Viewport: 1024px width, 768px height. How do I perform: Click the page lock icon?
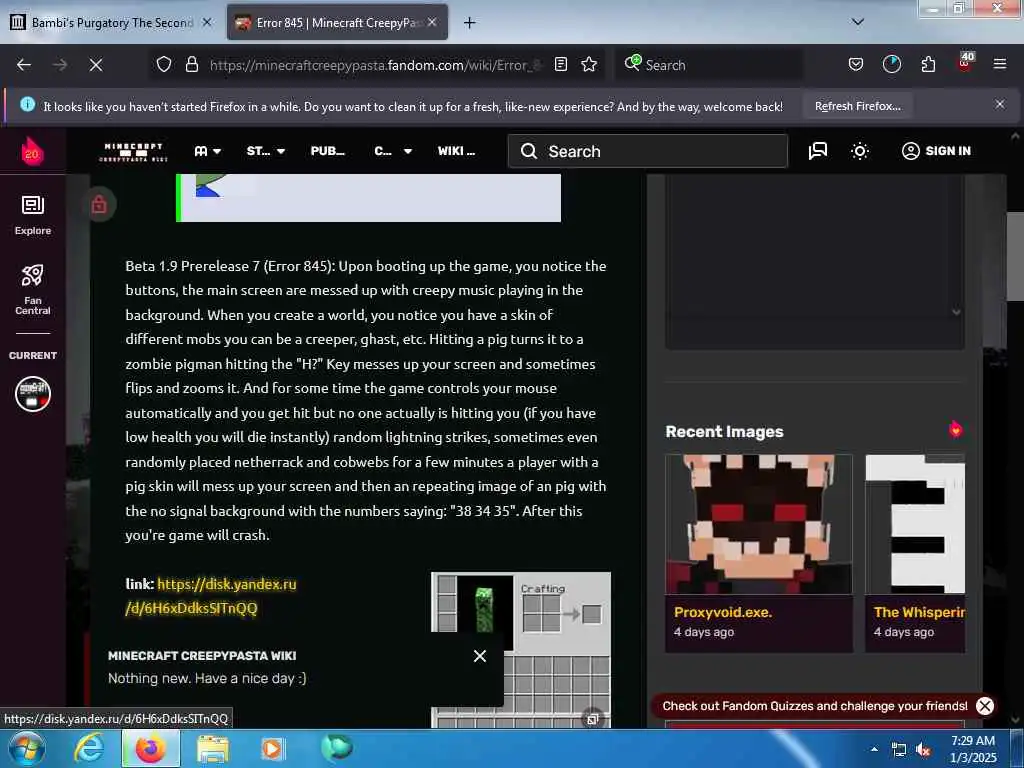point(99,204)
